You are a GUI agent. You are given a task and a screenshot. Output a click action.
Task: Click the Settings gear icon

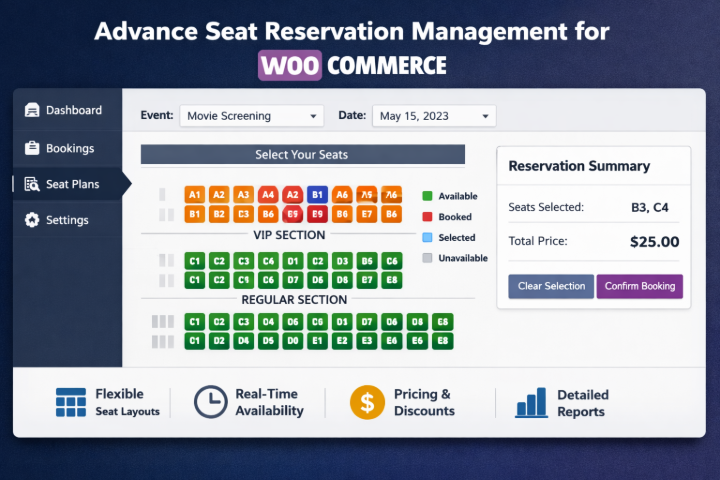32,220
